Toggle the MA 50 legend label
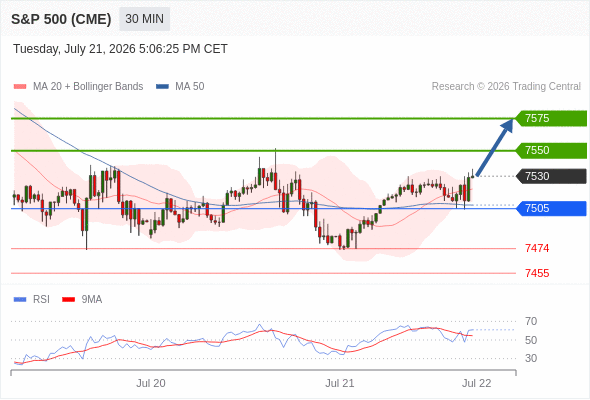The width and height of the screenshot is (590, 400). tap(190, 87)
